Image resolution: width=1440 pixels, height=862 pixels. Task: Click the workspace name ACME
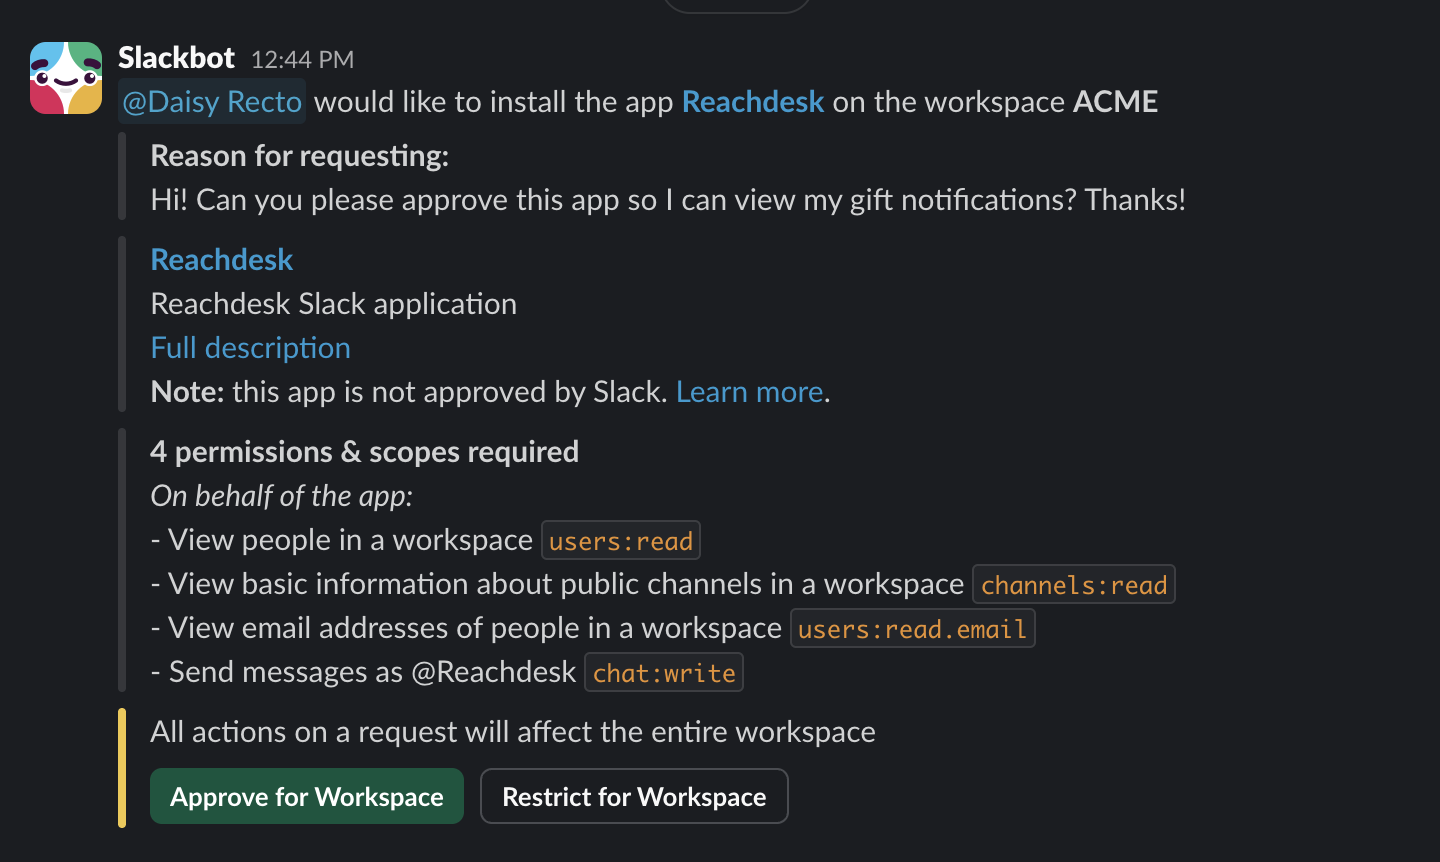point(1116,102)
